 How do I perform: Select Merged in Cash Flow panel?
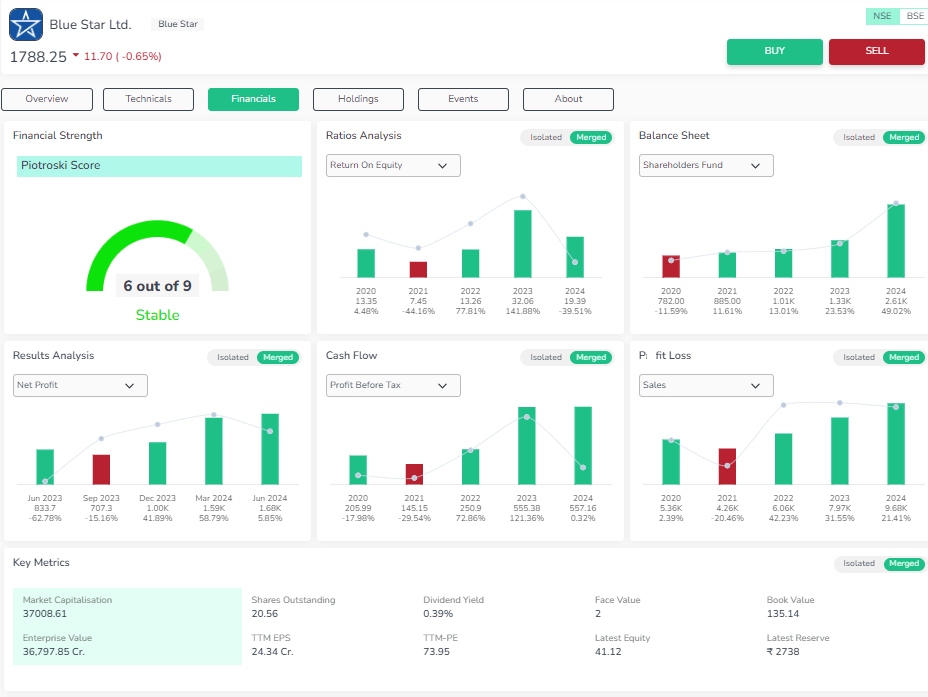[x=591, y=357]
